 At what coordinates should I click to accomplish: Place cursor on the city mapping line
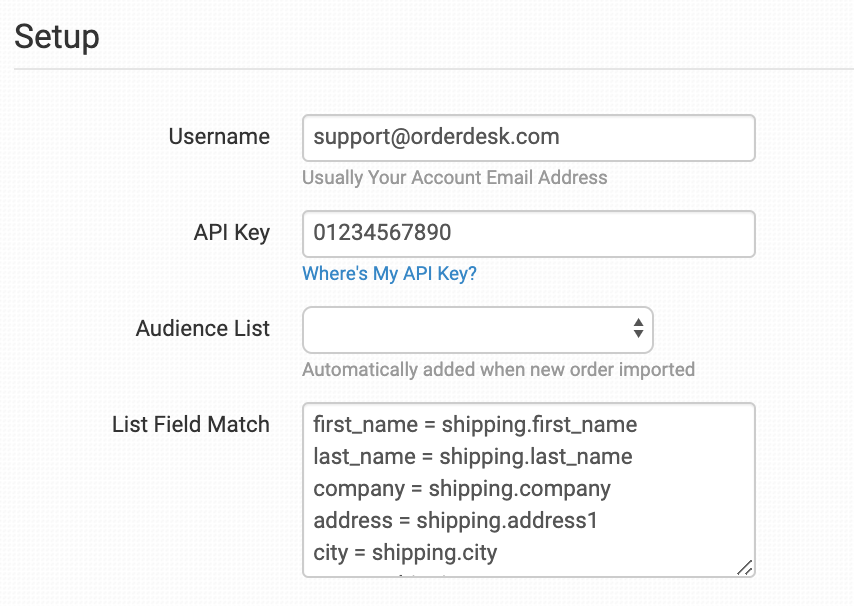[405, 553]
